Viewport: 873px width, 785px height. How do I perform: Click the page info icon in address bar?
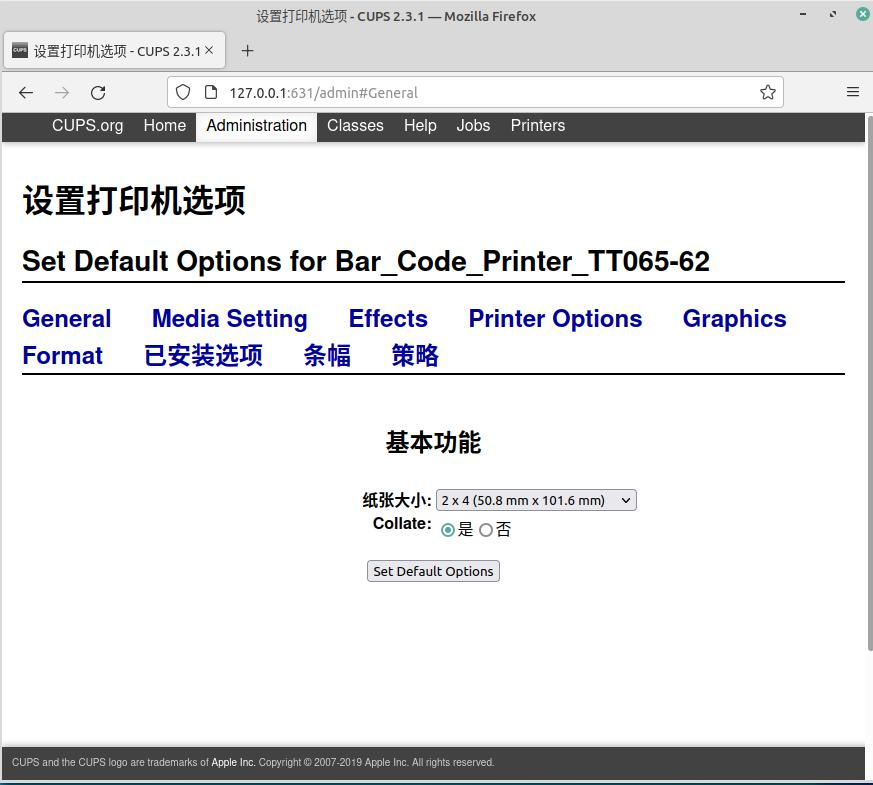pyautogui.click(x=210, y=93)
